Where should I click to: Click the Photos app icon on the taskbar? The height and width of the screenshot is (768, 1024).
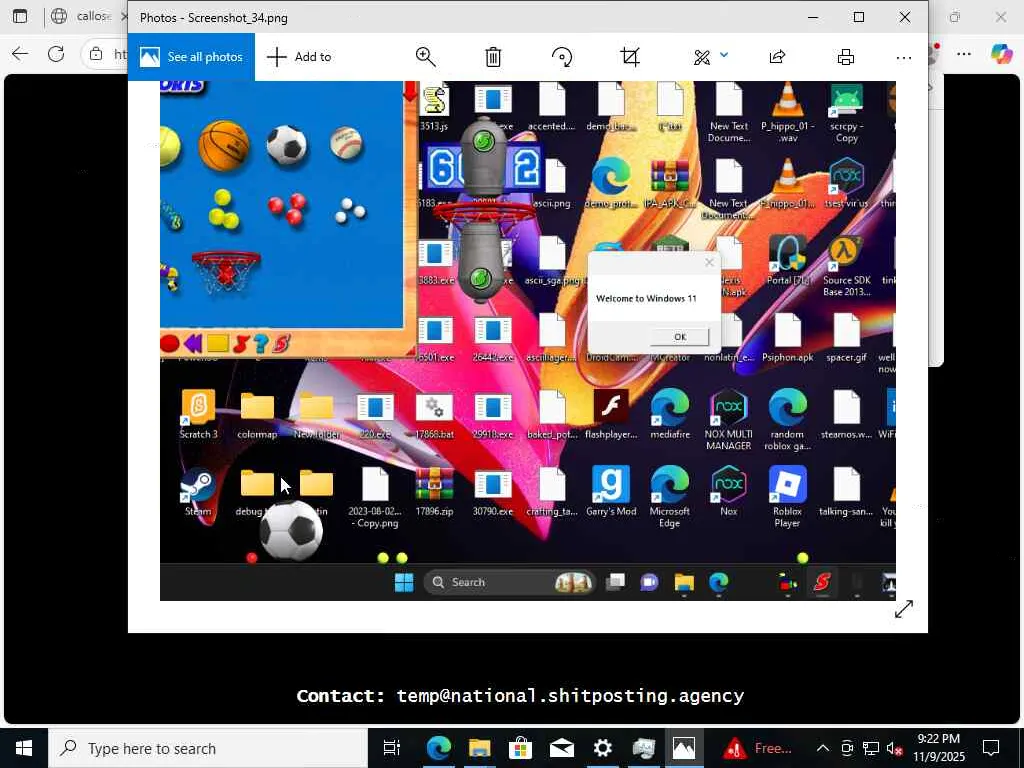[684, 748]
